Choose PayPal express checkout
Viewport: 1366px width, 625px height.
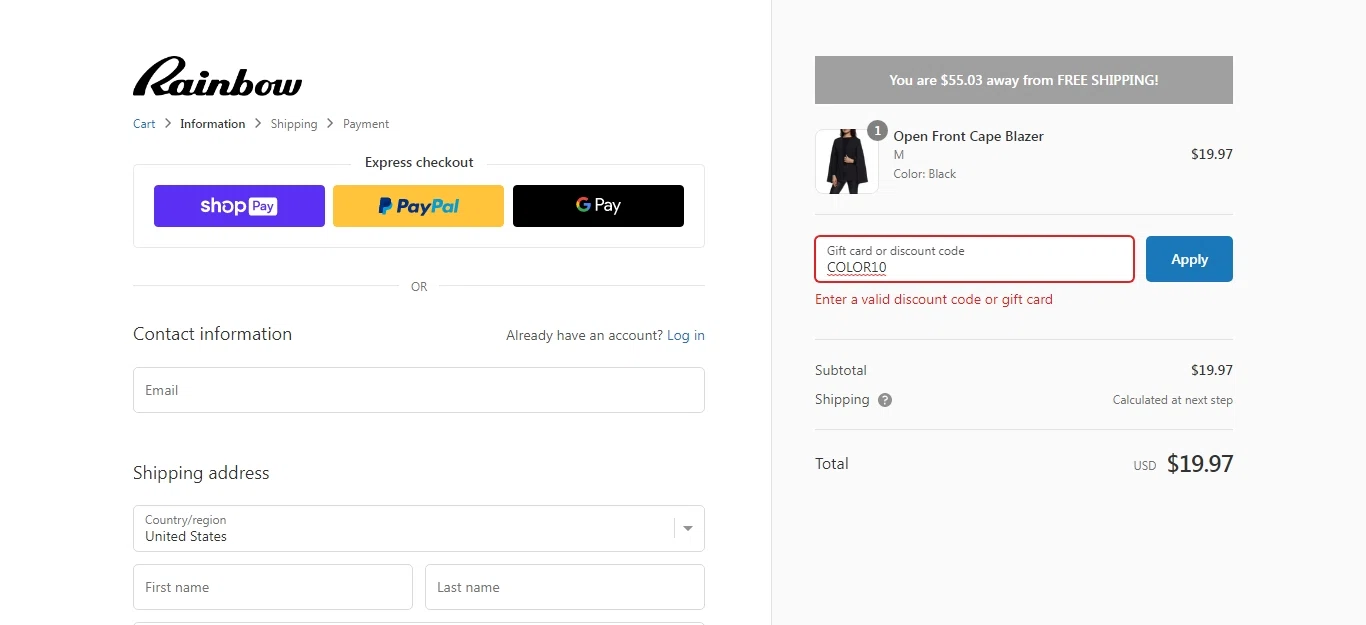(418, 206)
